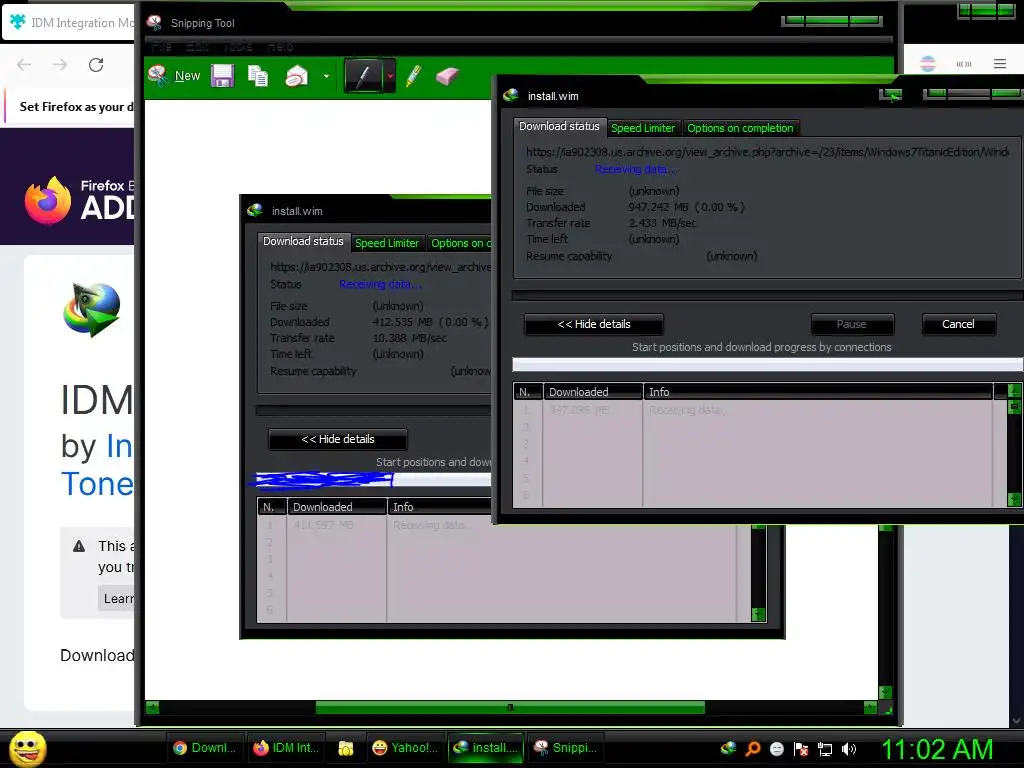The image size is (1024, 768).
Task: Open the folder icon on the taskbar
Action: (x=345, y=748)
